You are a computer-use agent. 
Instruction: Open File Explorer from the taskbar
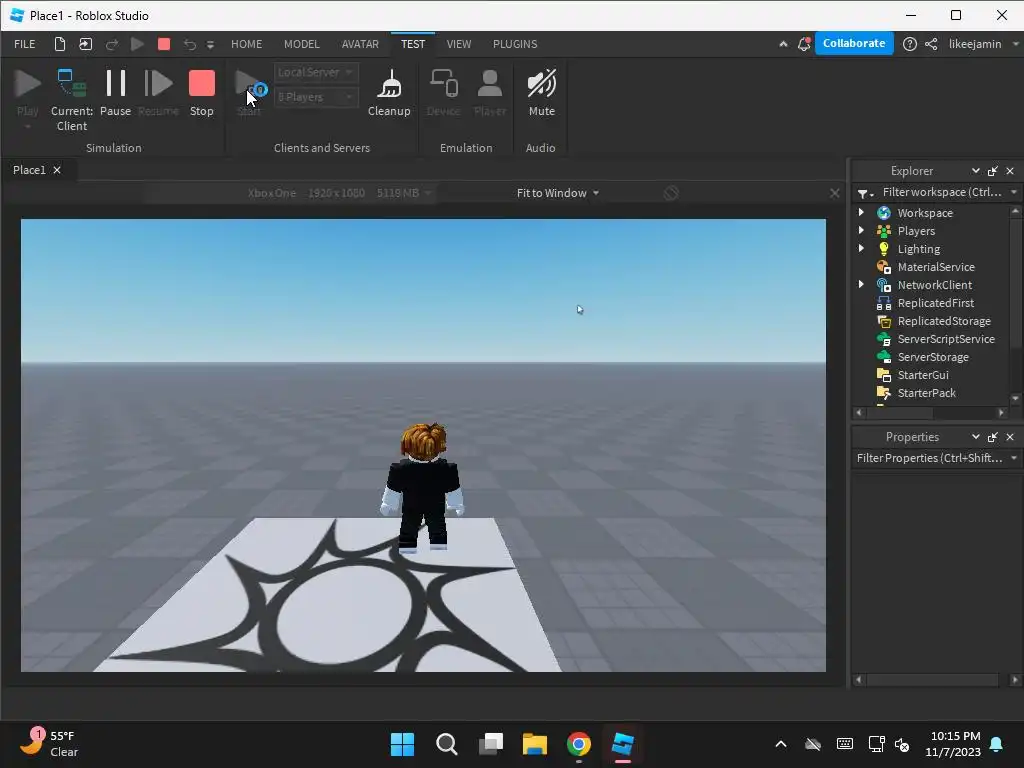[534, 744]
